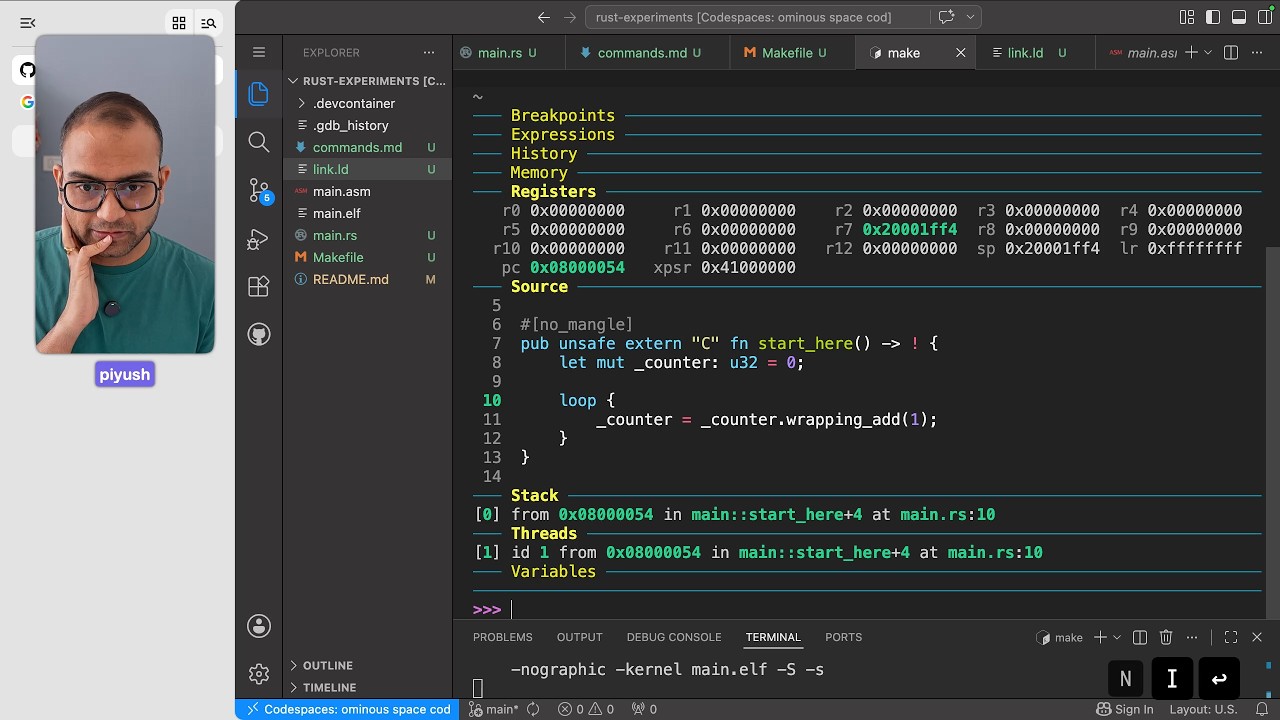Screen dimensions: 1280x720
Task: Open the Explorer view in the activity bar
Action: (259, 94)
